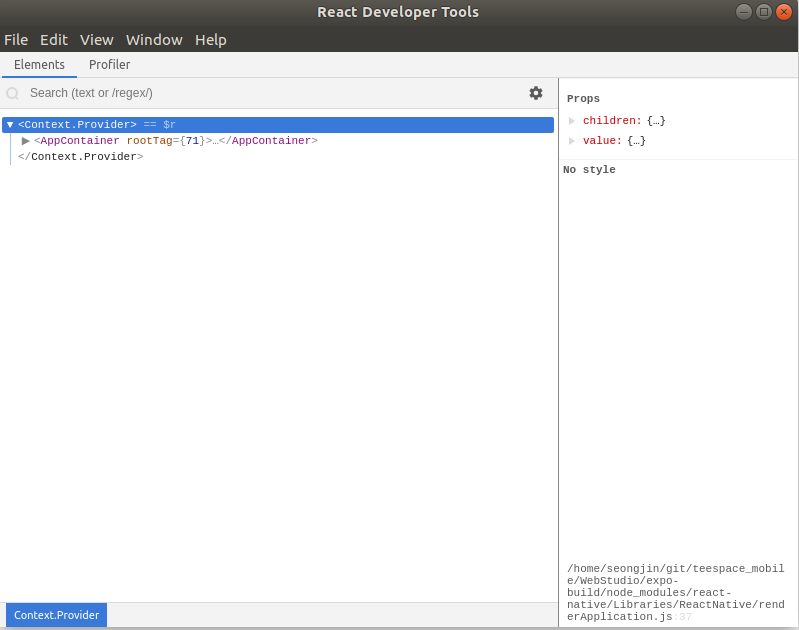Collapse the Context.Provider tree node
799x630 pixels.
[x=10, y=124]
